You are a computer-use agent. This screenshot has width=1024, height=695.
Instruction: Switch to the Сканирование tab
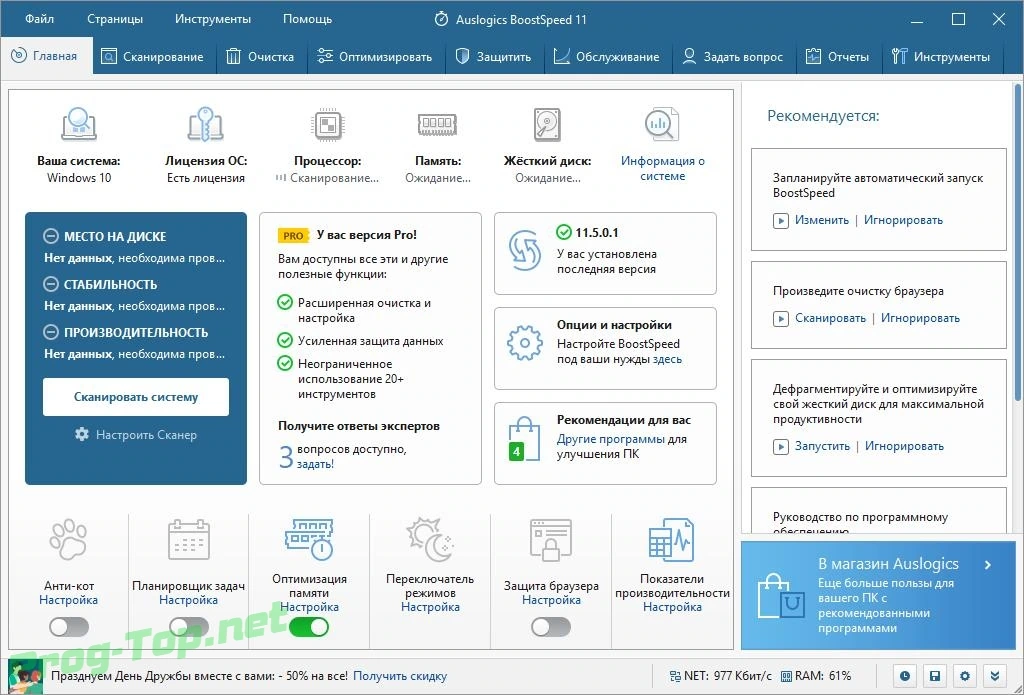[152, 57]
